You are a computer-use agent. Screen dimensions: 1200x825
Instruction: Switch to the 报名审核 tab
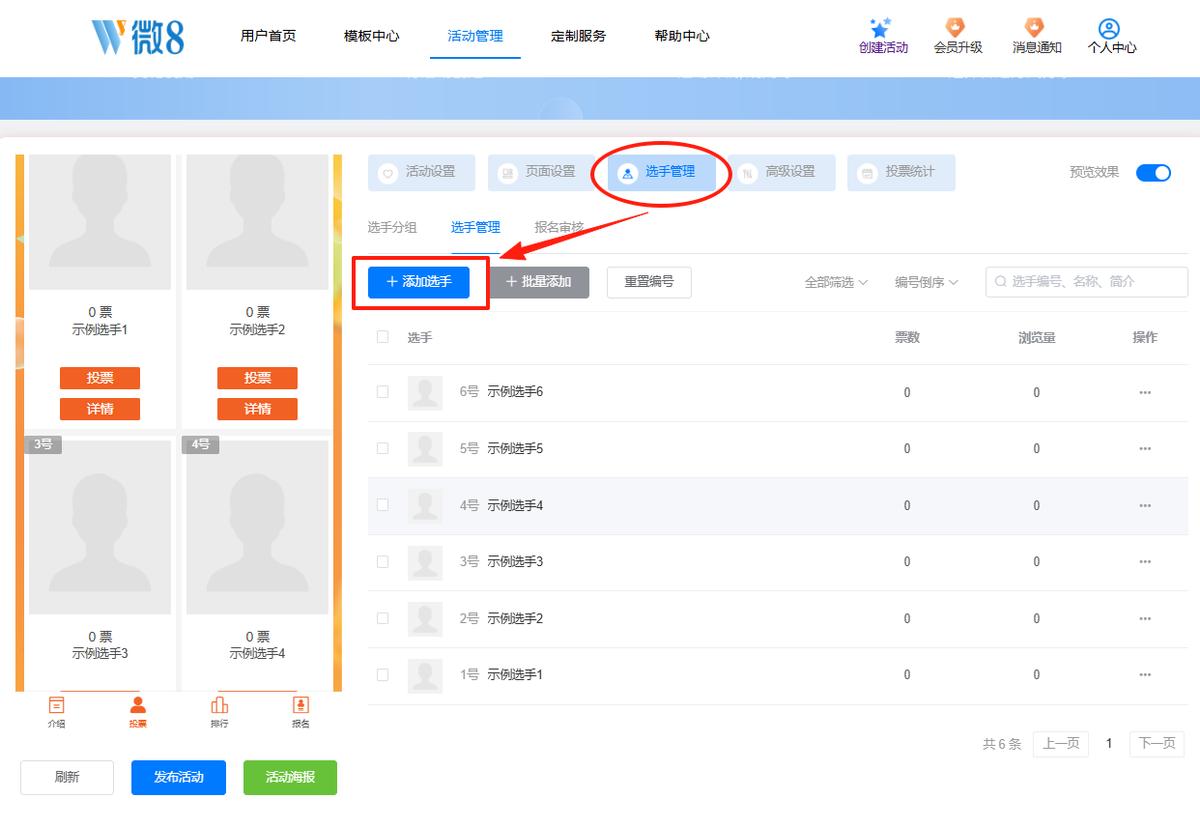(x=559, y=227)
